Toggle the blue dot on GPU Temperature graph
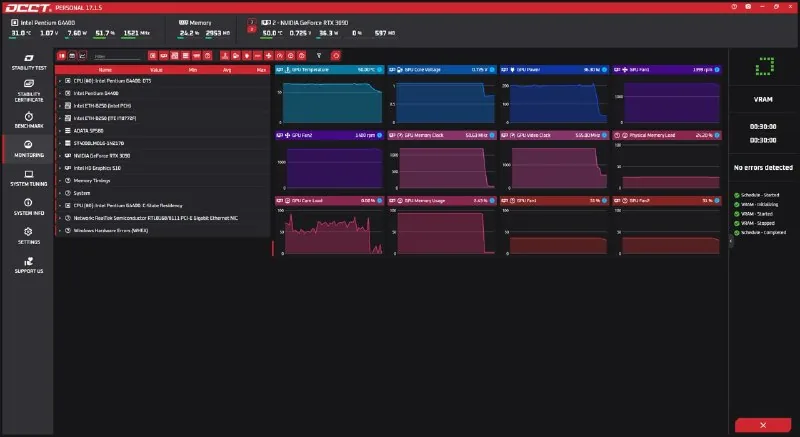 pos(380,69)
